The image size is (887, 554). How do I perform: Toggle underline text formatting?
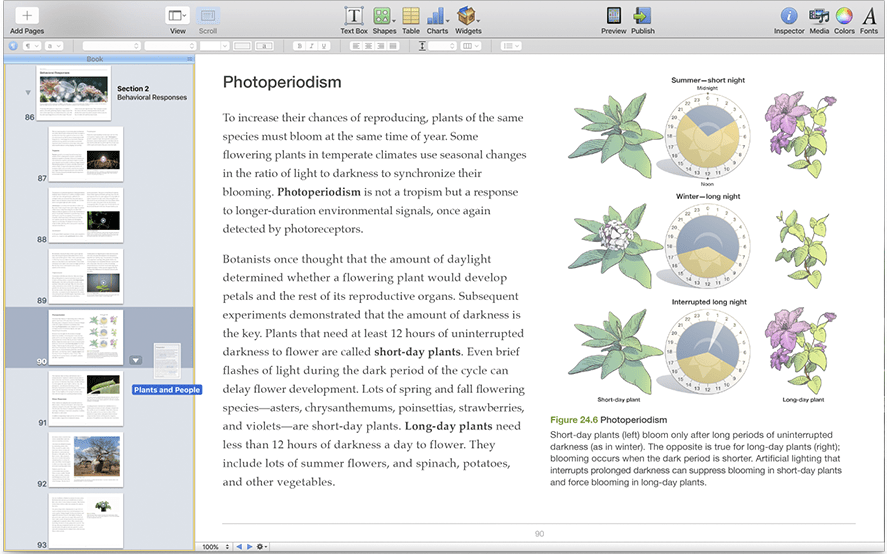pyautogui.click(x=324, y=46)
